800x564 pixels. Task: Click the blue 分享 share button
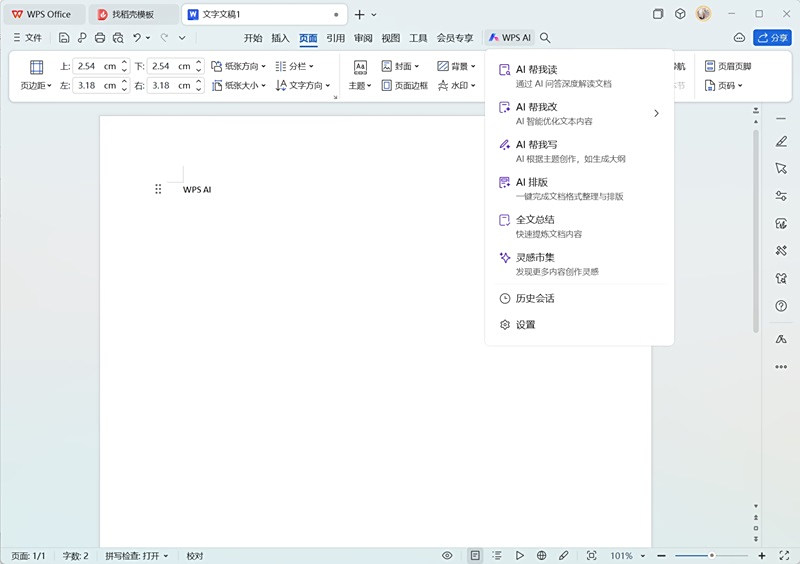tap(773, 38)
